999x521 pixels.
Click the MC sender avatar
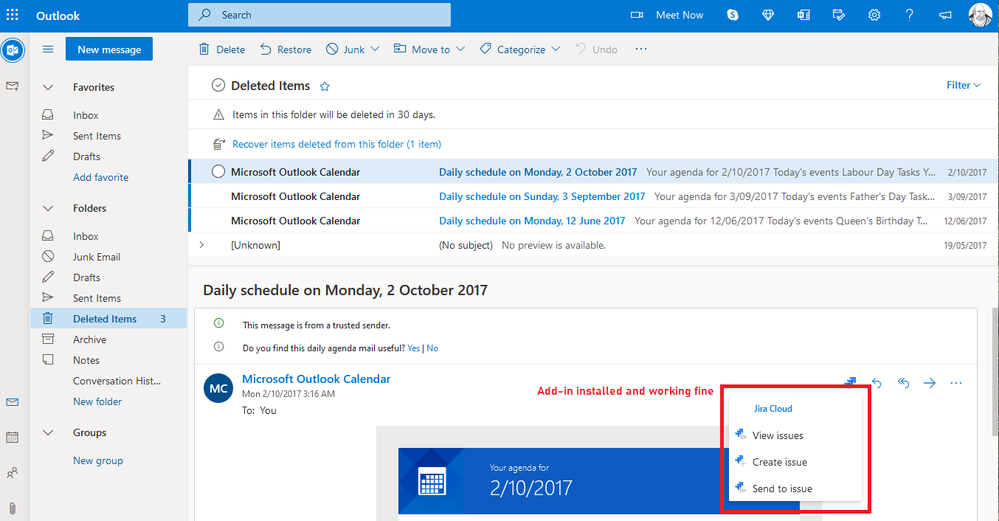coord(218,389)
